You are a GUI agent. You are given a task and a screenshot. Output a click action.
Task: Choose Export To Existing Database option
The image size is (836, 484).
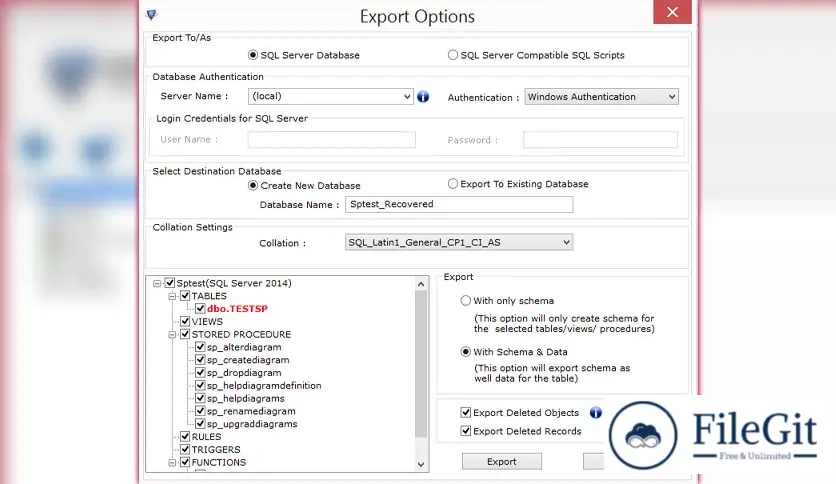(453, 183)
